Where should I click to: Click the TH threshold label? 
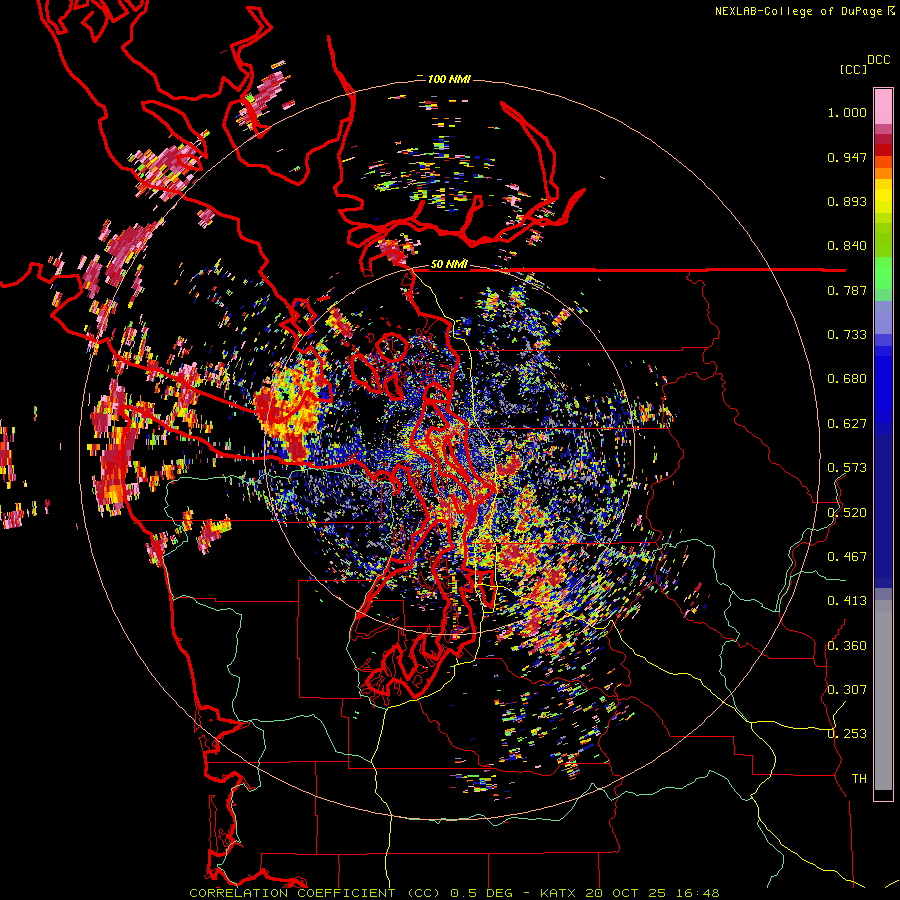[859, 779]
